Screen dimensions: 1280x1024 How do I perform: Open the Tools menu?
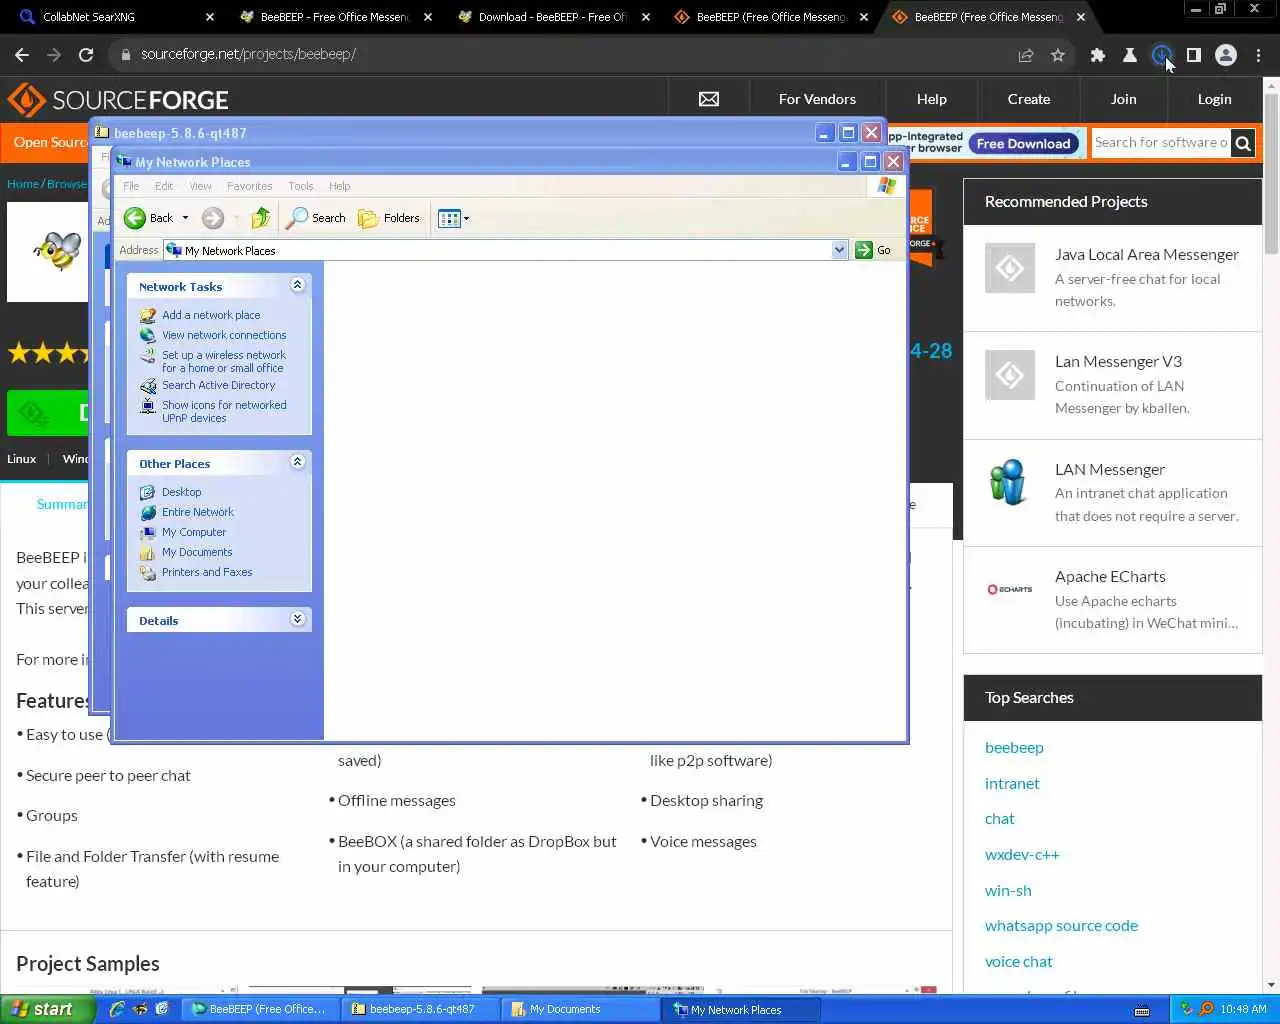[x=301, y=186]
